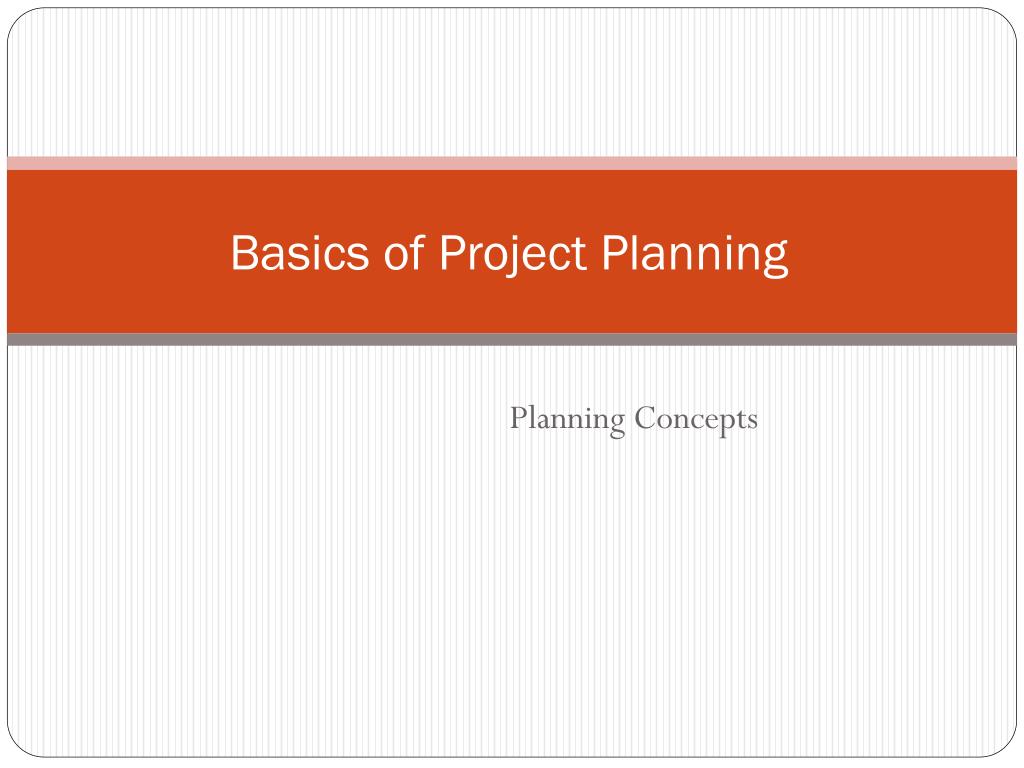
Task: Click the word Project in the title
Action: click(x=513, y=255)
